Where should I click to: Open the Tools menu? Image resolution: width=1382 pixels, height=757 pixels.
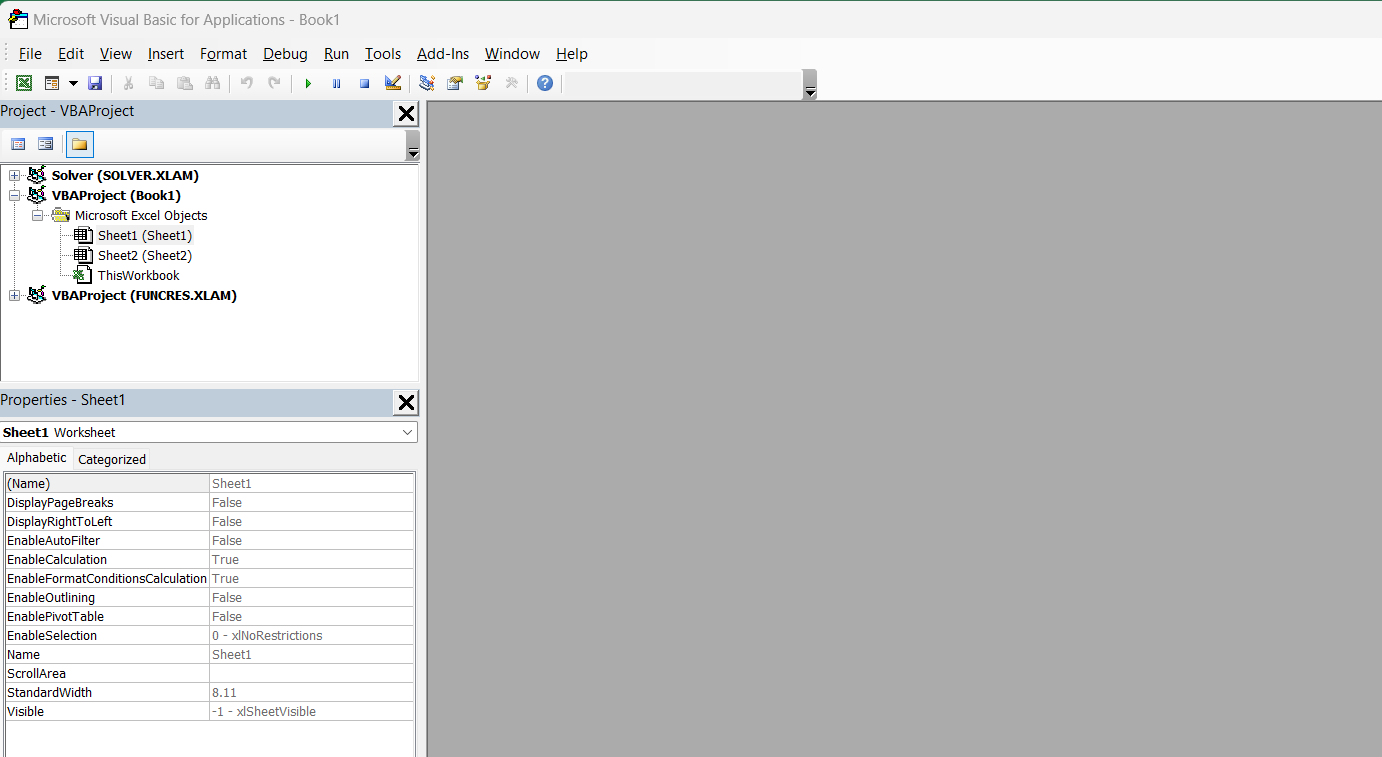tap(383, 54)
